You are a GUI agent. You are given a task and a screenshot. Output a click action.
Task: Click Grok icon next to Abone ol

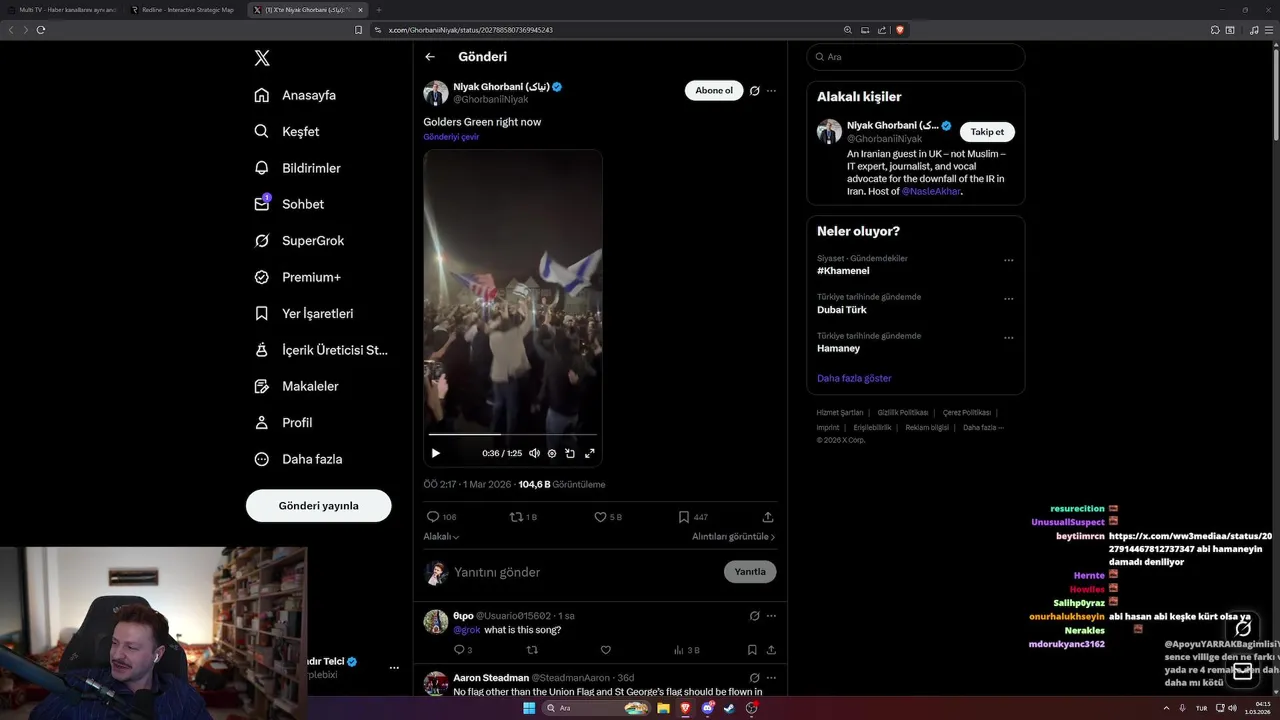pyautogui.click(x=755, y=90)
